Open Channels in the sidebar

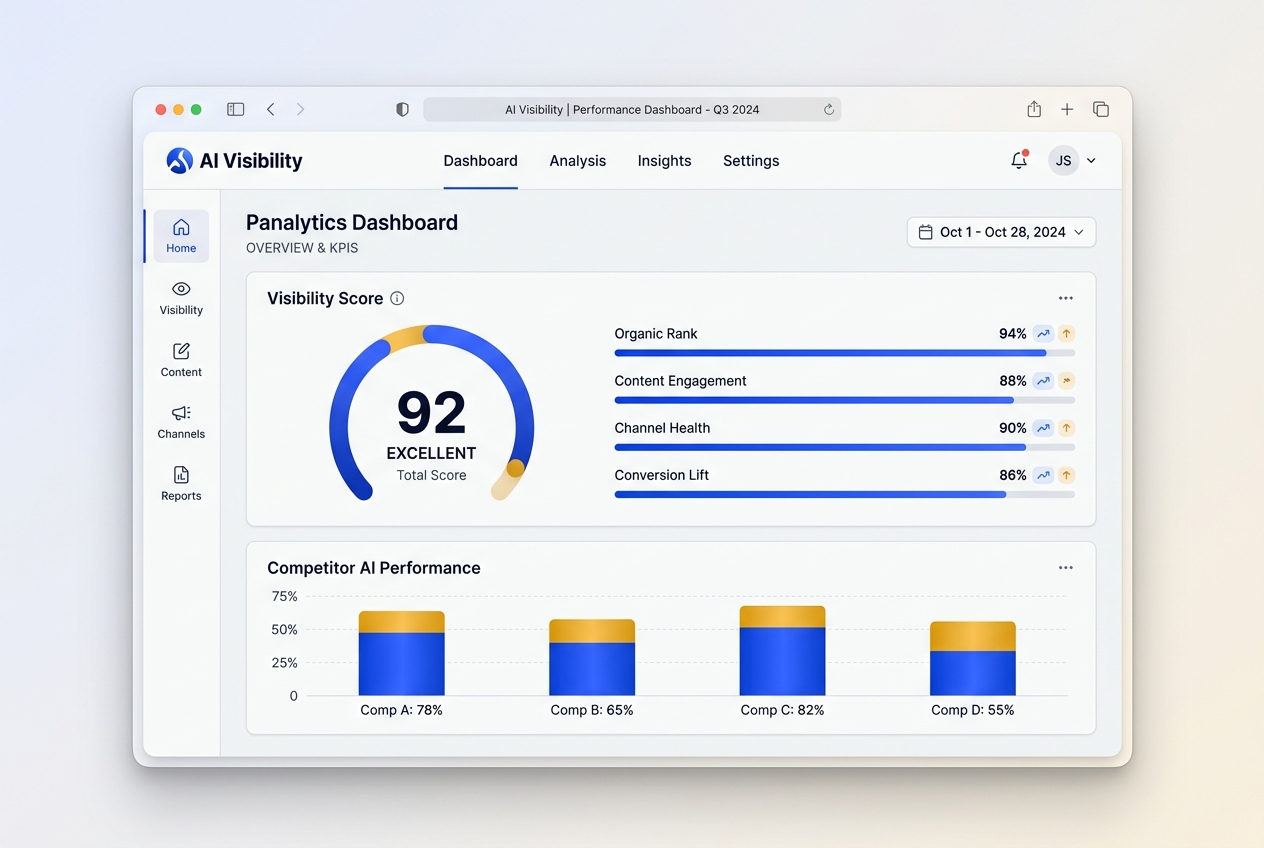click(x=181, y=422)
